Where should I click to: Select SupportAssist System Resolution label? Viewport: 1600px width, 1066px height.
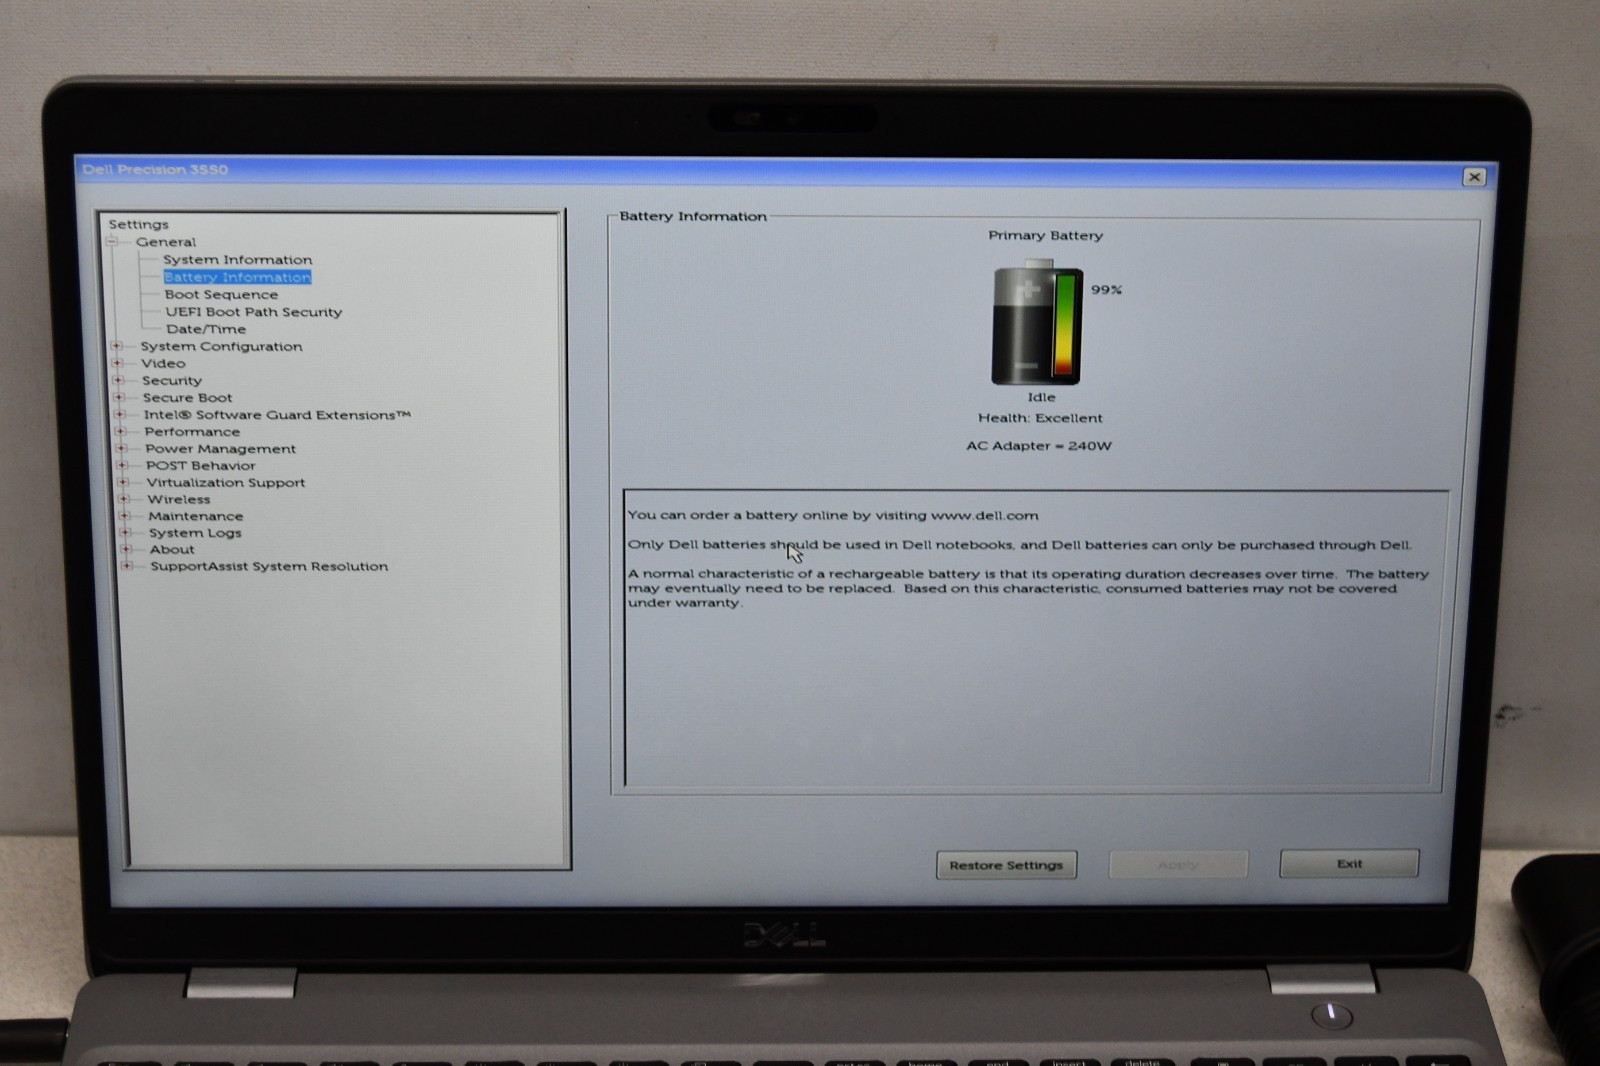pos(269,566)
